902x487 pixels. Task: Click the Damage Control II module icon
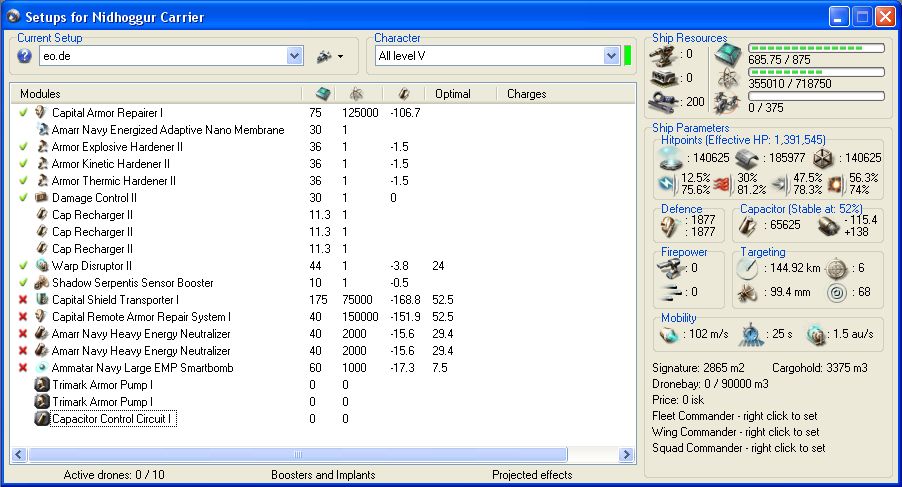42,198
